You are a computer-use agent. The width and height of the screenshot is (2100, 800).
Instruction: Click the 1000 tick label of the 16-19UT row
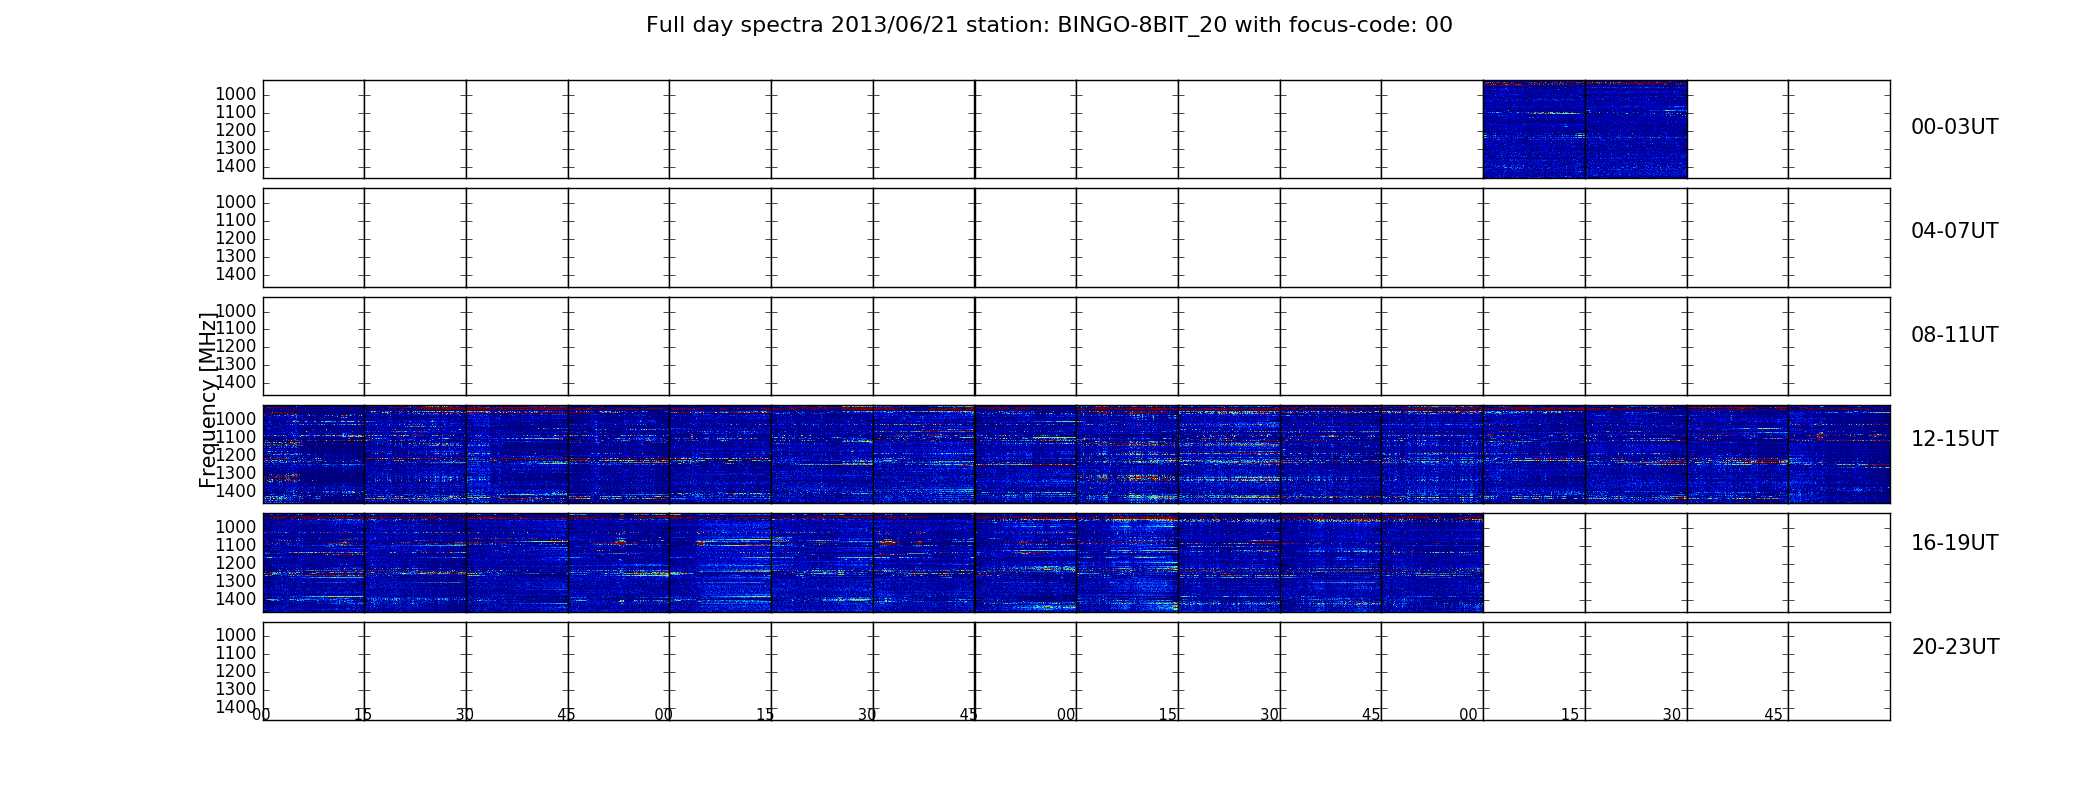pos(236,527)
